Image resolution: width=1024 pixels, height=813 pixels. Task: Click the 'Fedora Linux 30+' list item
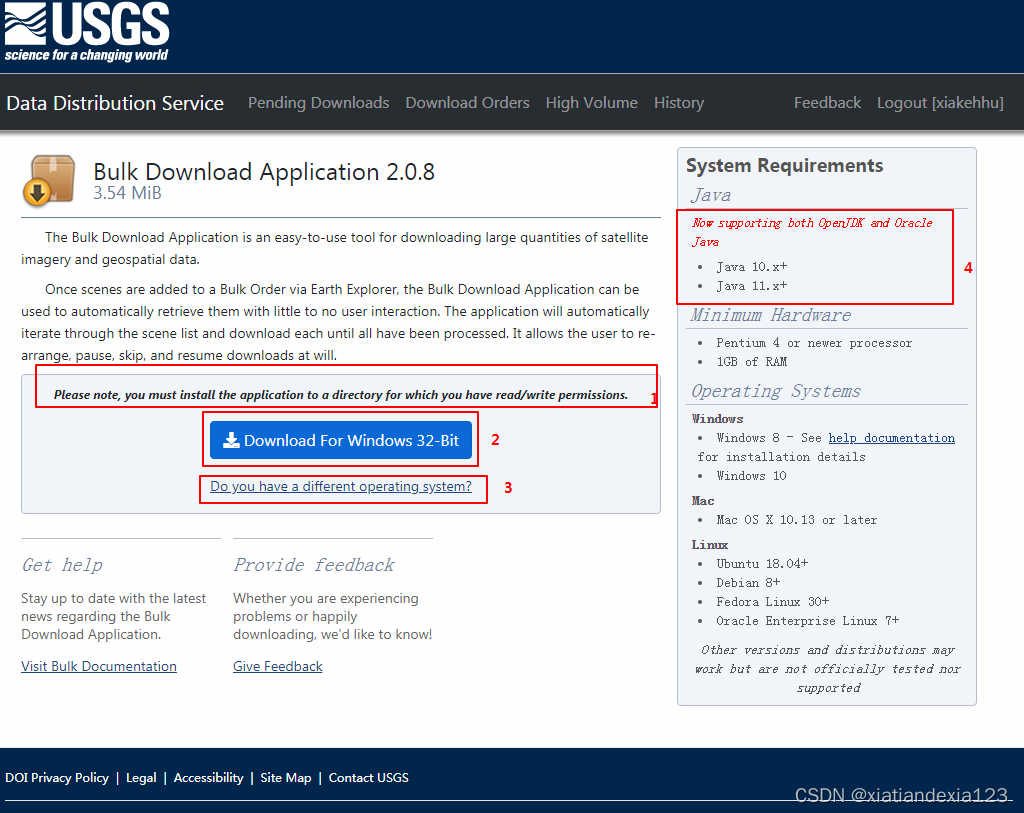coord(773,601)
